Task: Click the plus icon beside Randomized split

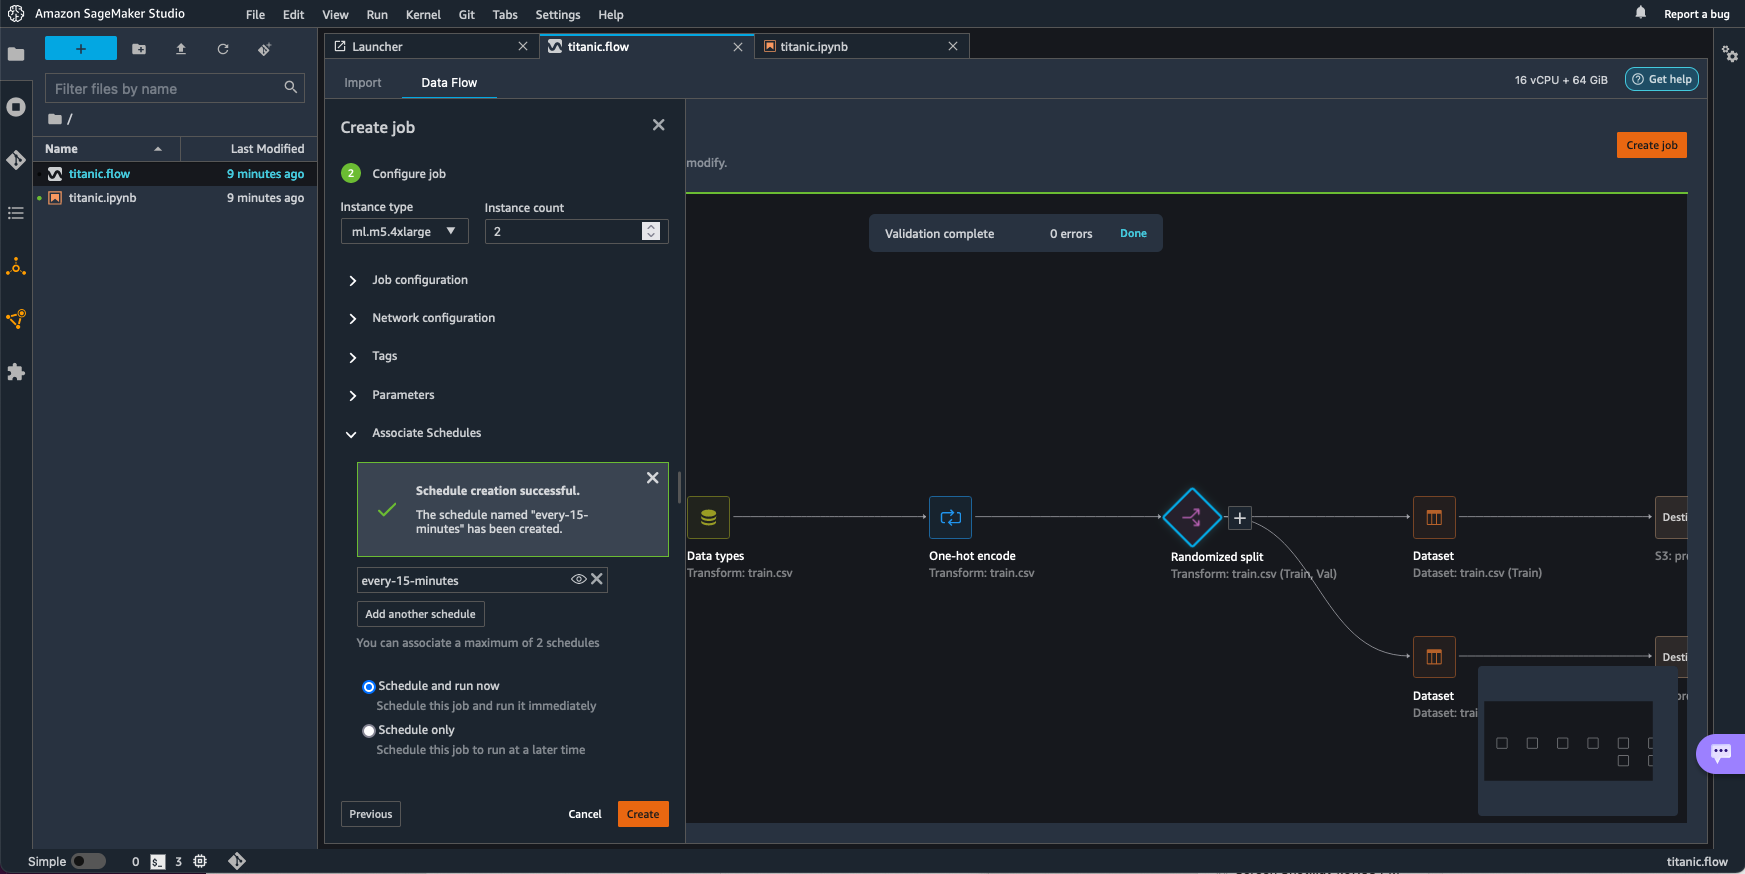Action: click(1239, 518)
